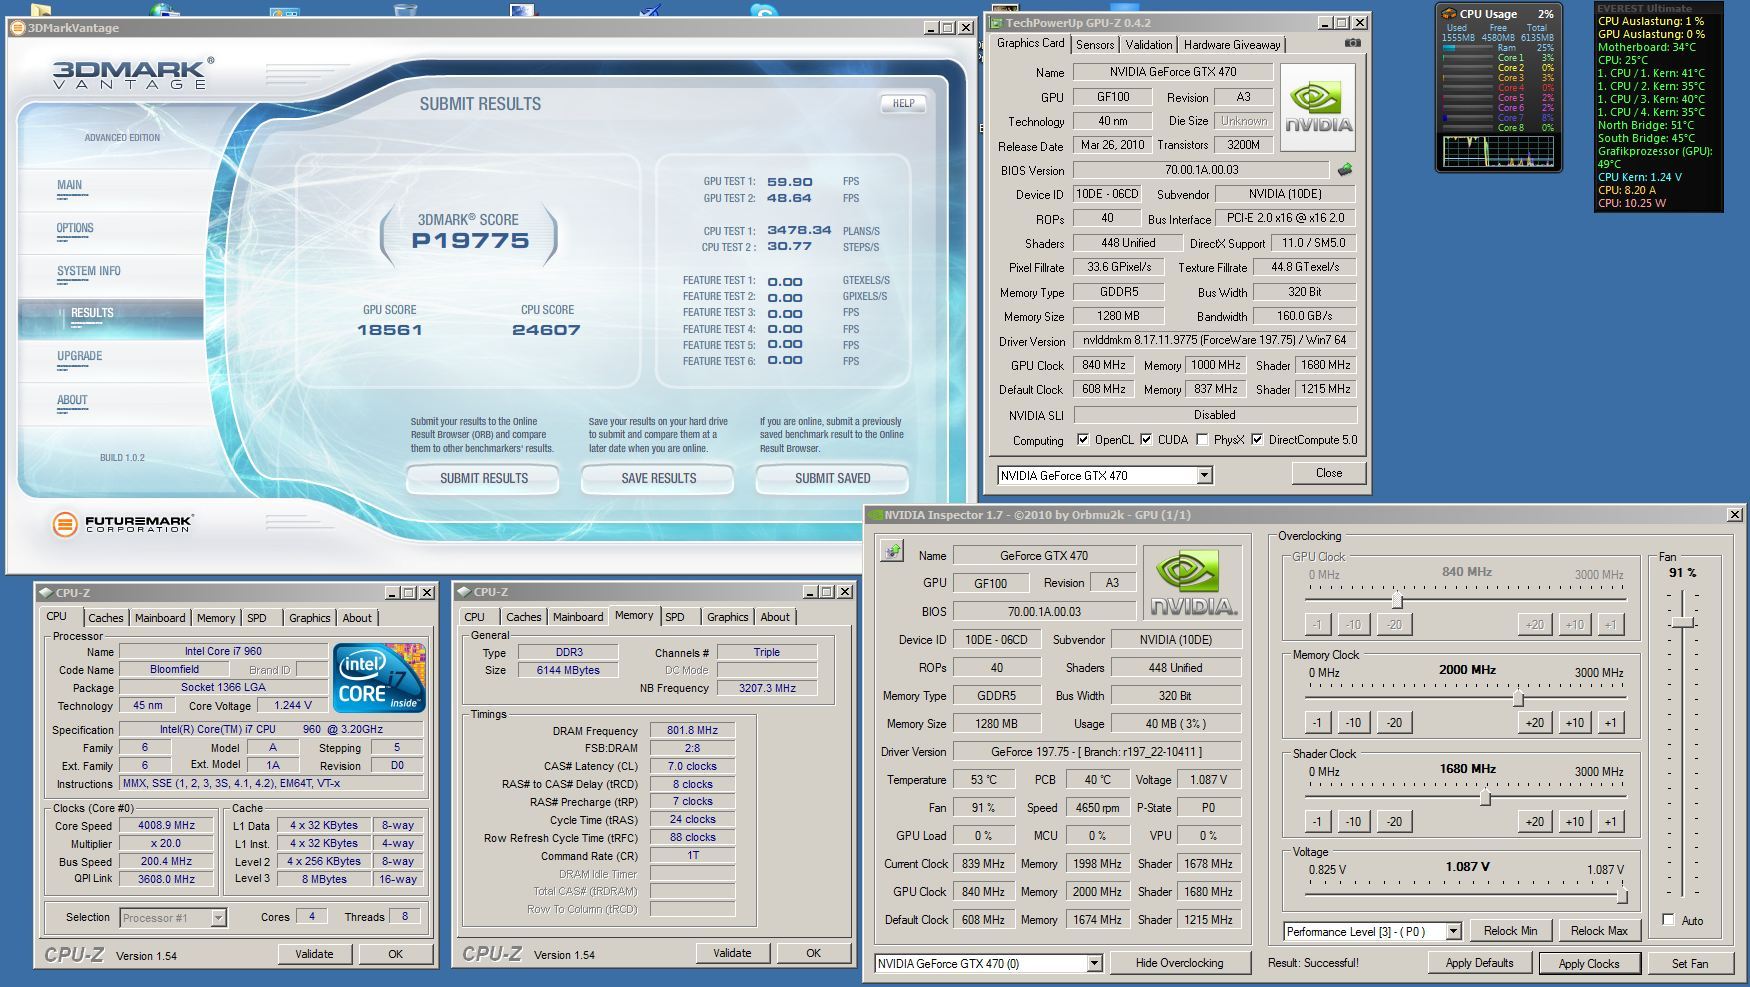Click Apply Clocks in NVIDIA Inspector

click(x=1589, y=963)
